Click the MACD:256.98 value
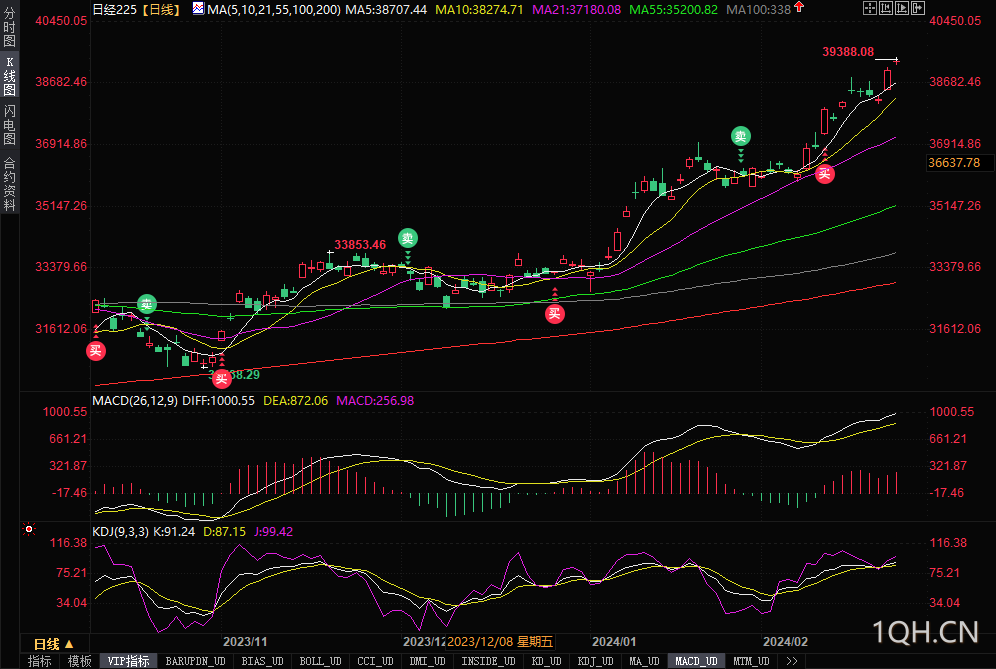The width and height of the screenshot is (996, 669). (x=375, y=401)
